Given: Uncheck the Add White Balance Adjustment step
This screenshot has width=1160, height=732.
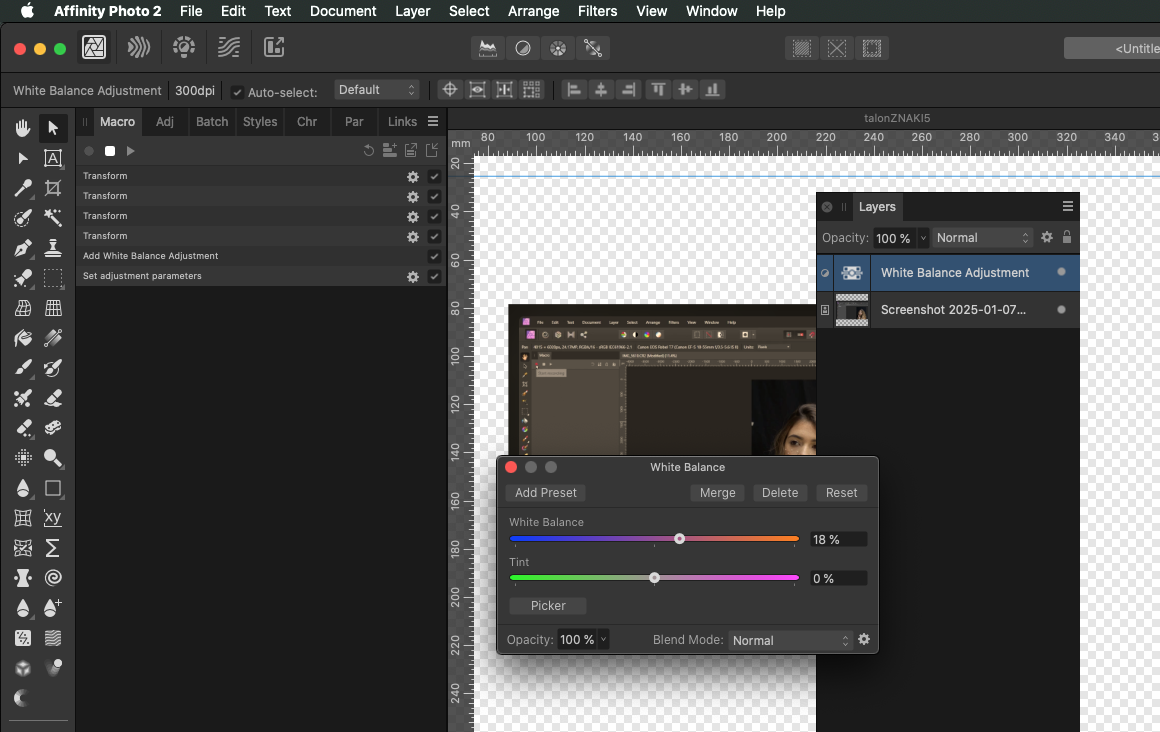Looking at the screenshot, I should pyautogui.click(x=434, y=256).
